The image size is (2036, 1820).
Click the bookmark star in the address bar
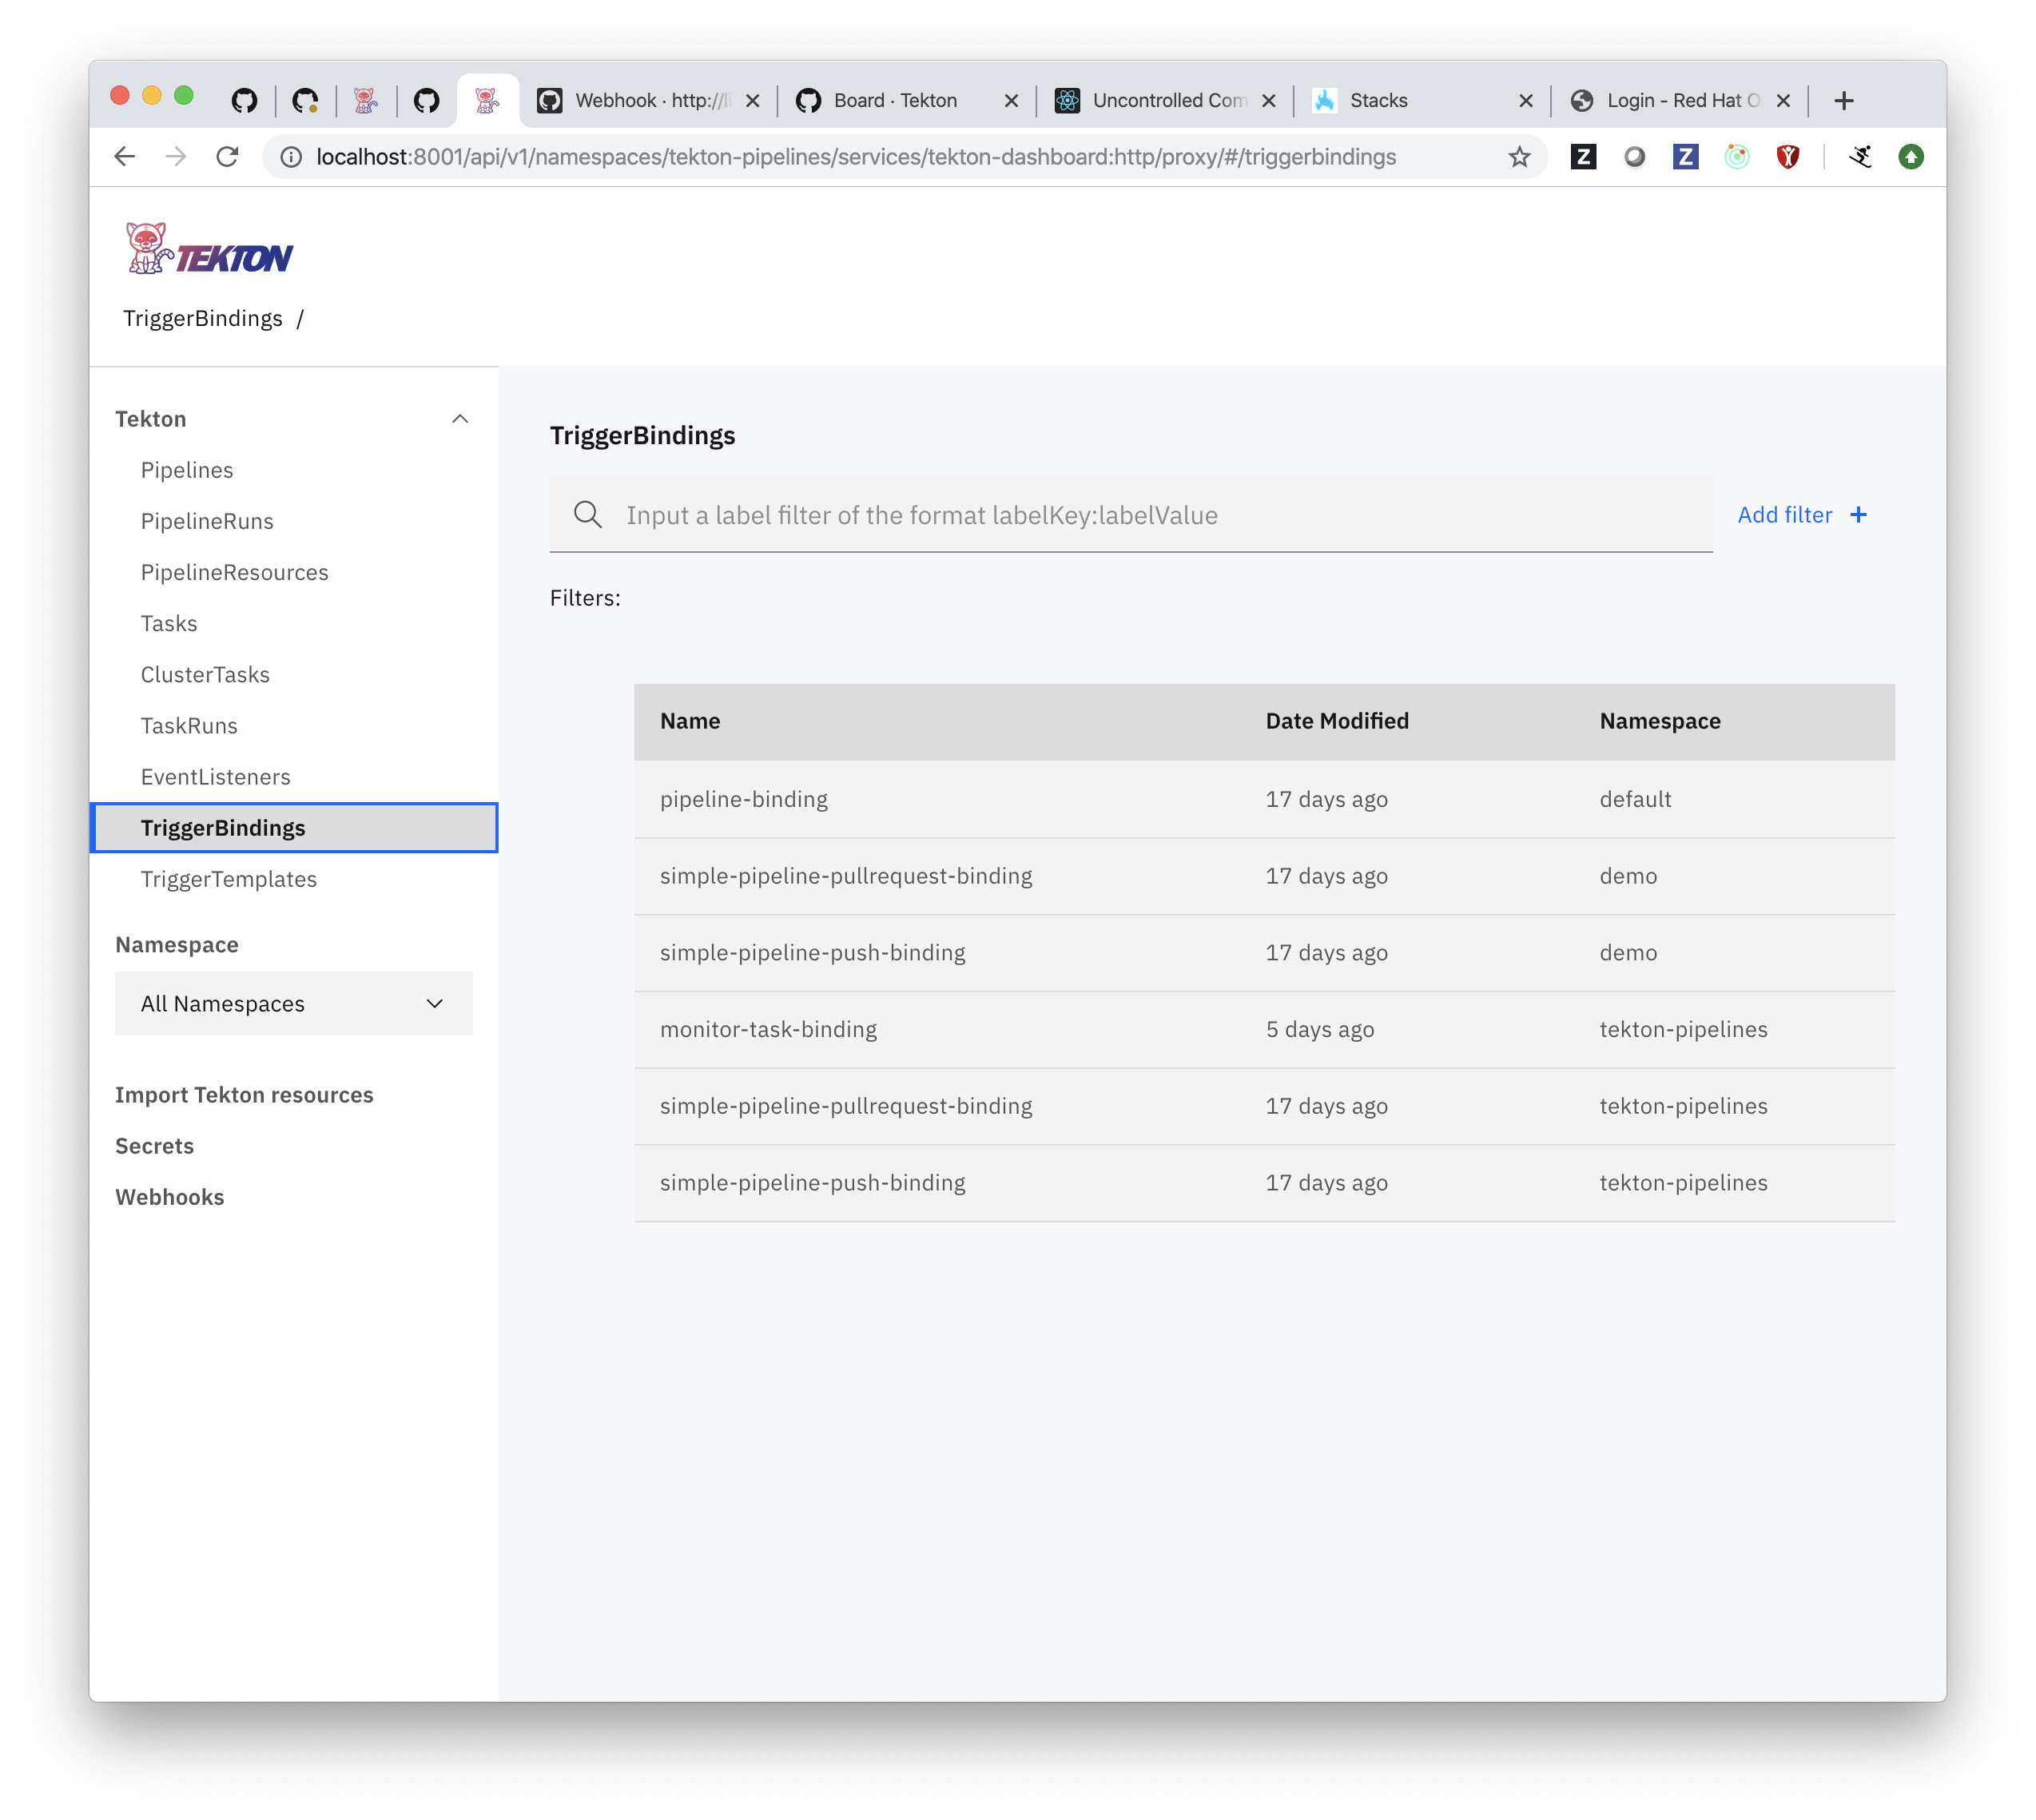coord(1518,156)
